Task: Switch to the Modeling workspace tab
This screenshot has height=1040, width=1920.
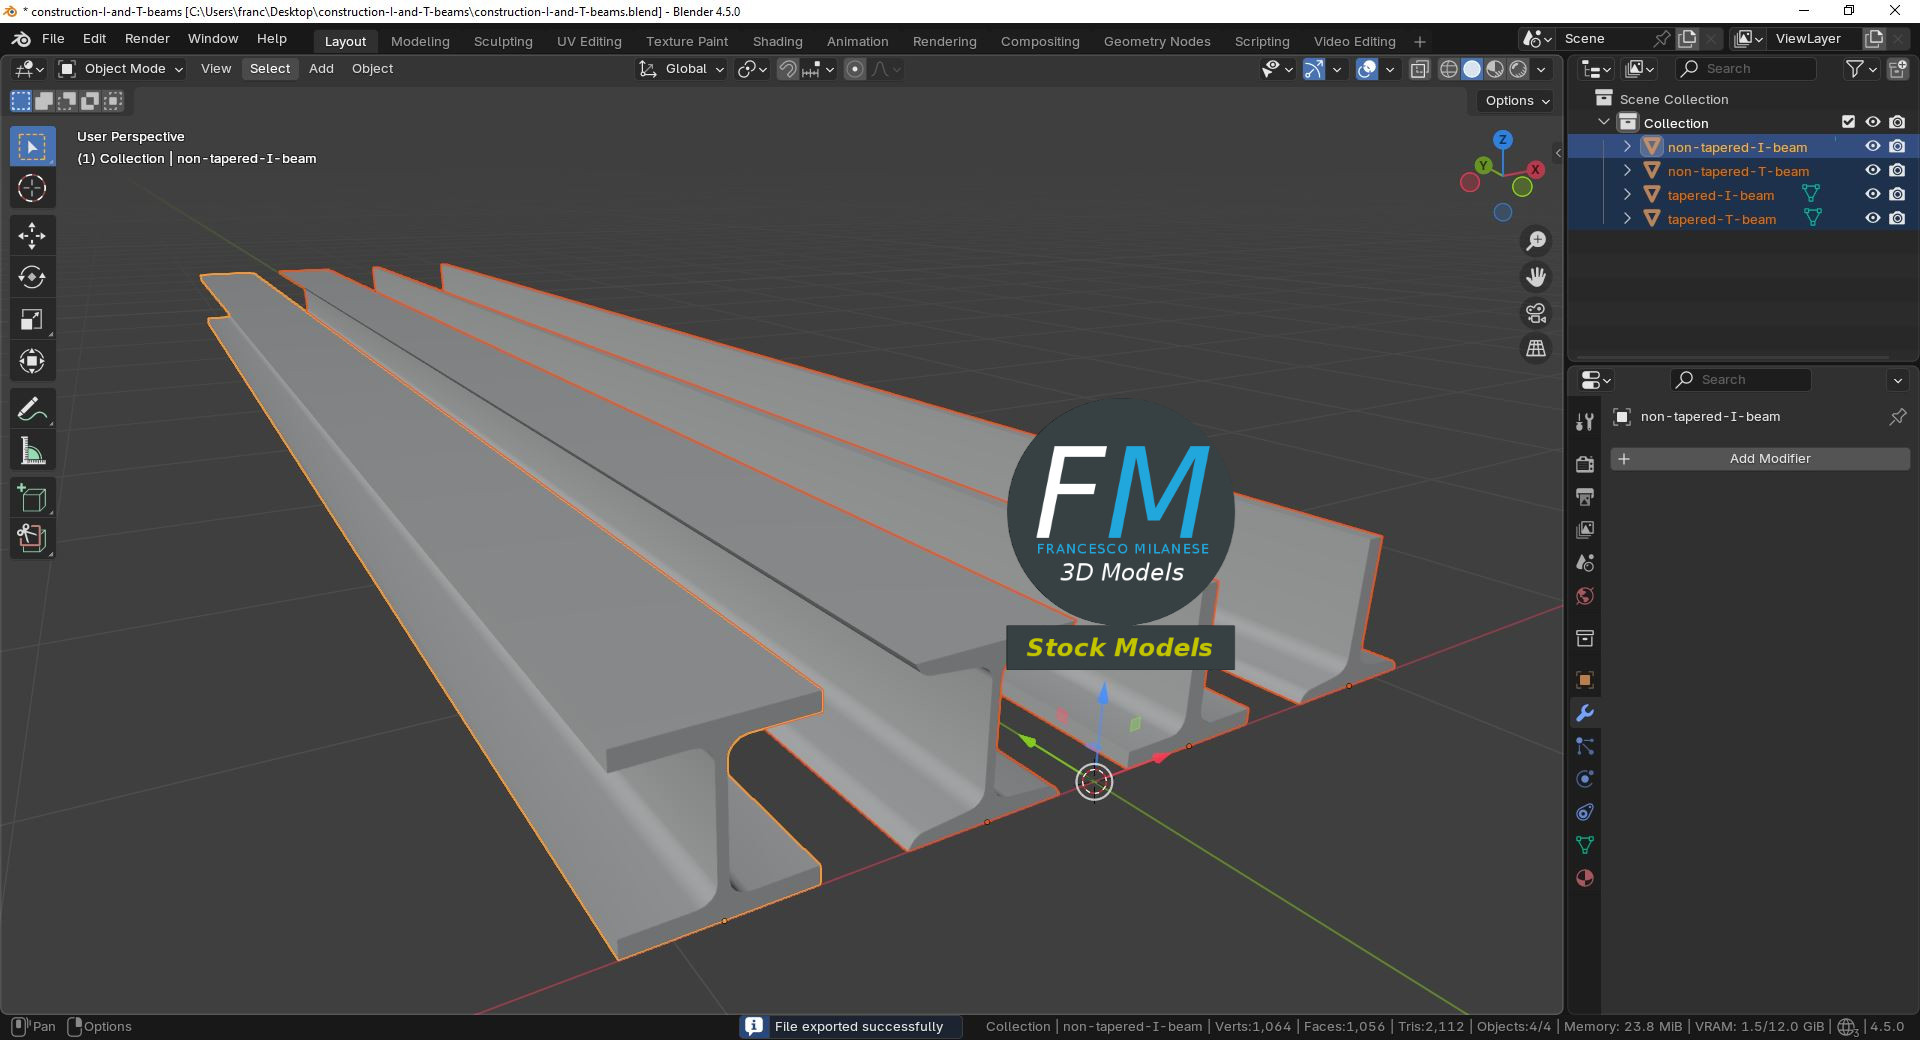Action: coord(420,41)
